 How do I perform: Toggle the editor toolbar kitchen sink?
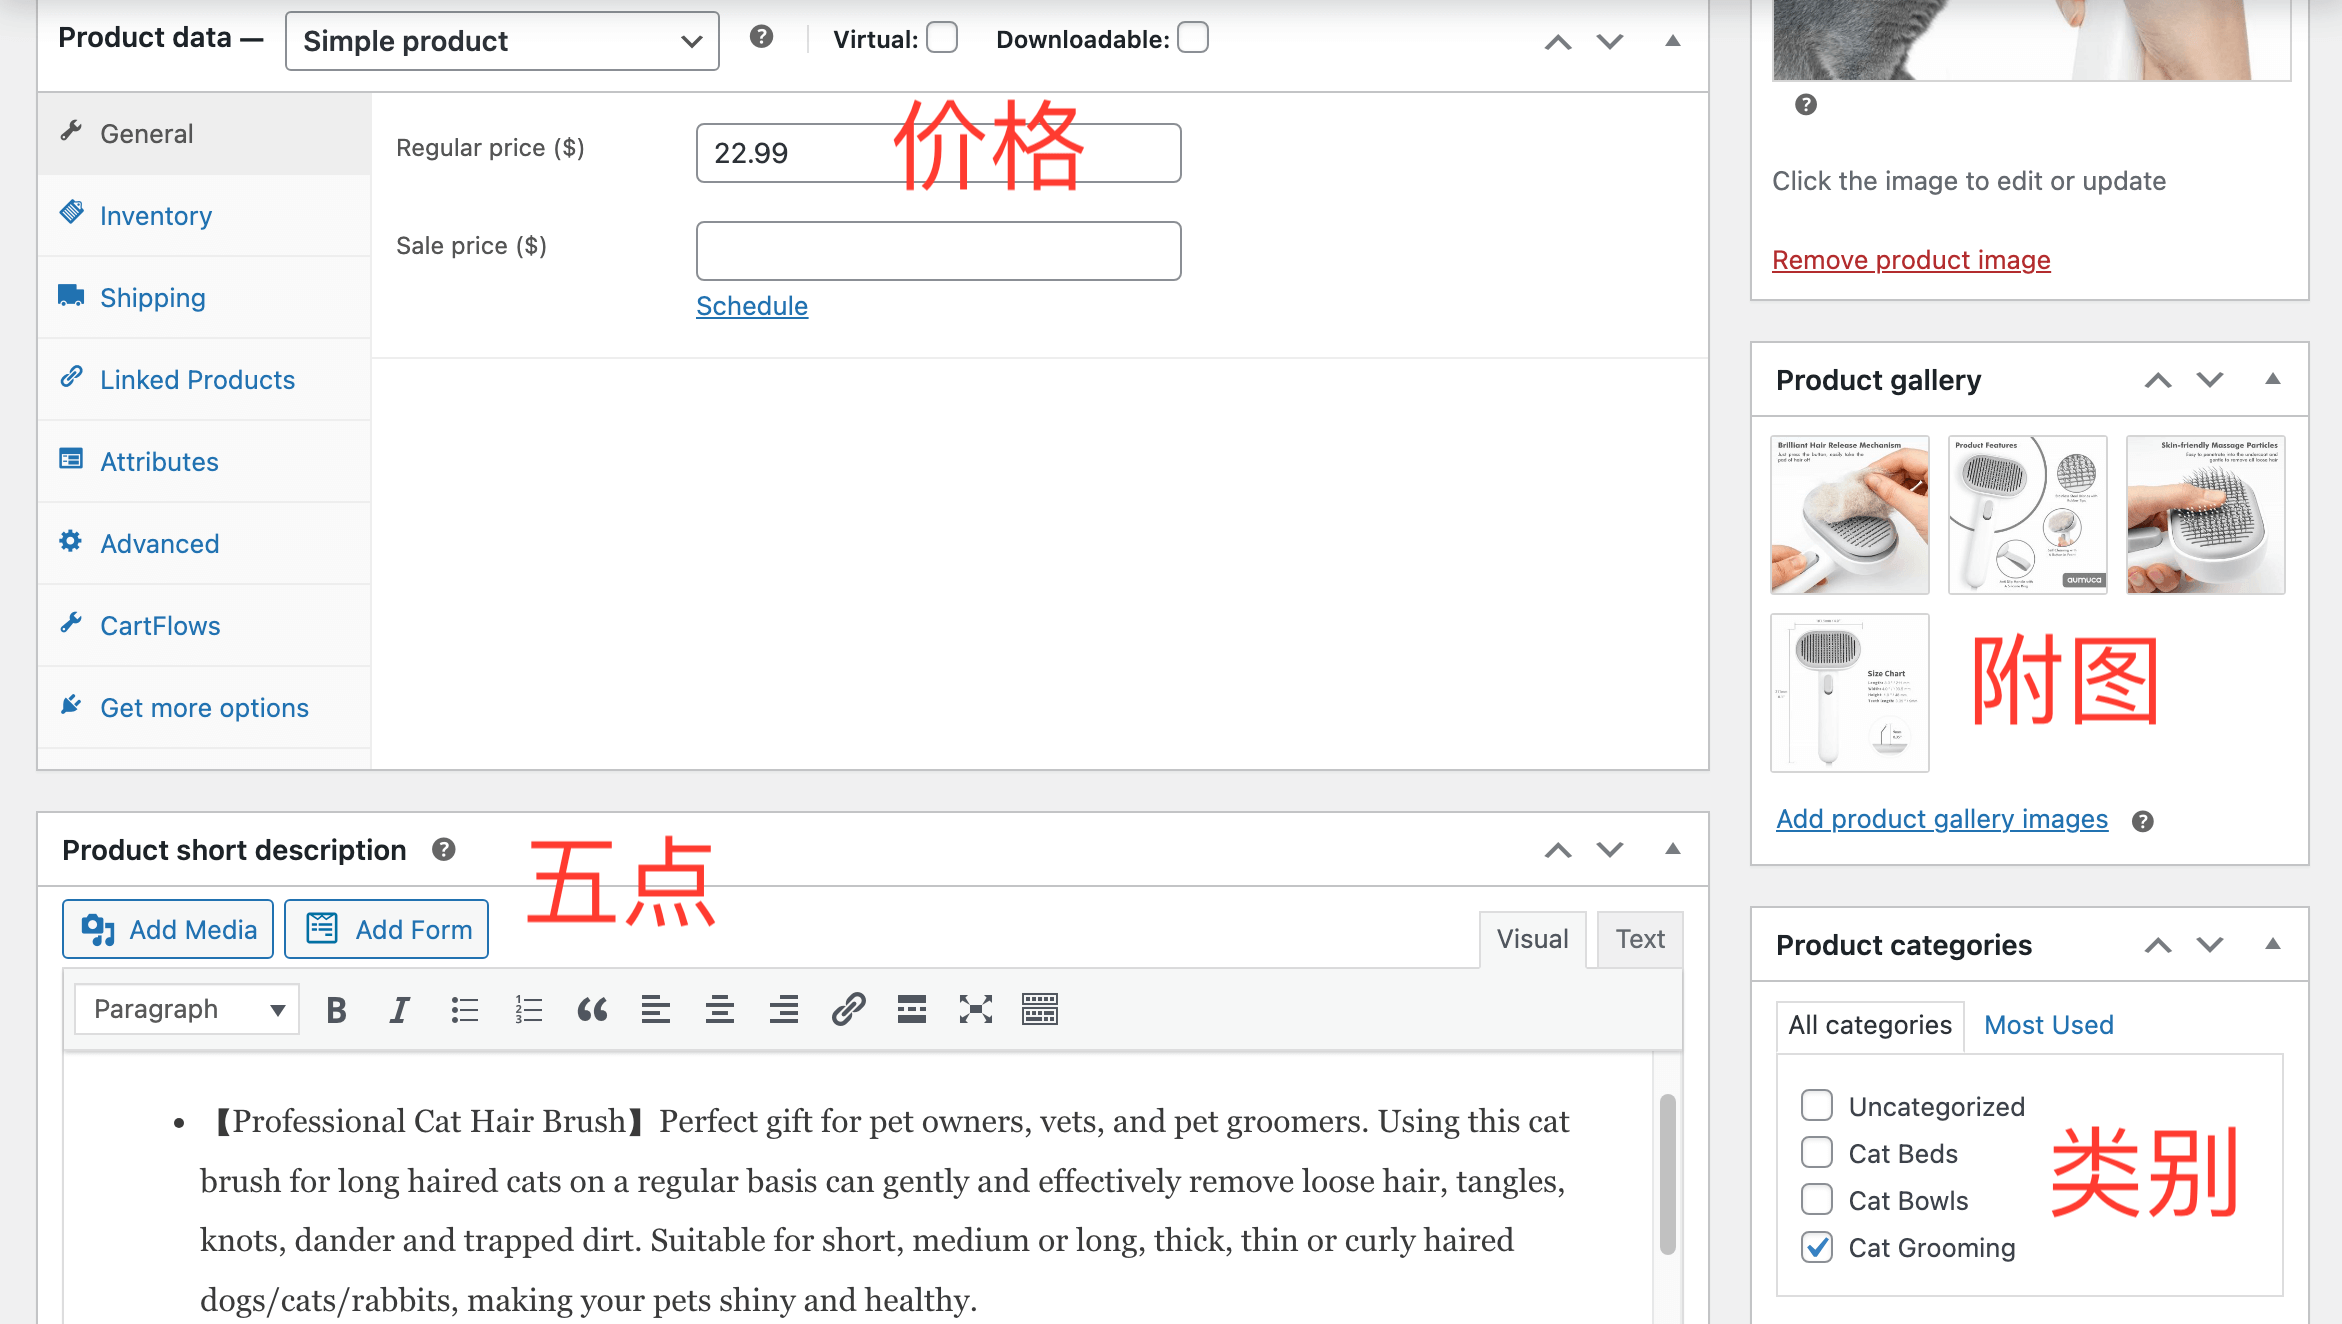1040,1010
